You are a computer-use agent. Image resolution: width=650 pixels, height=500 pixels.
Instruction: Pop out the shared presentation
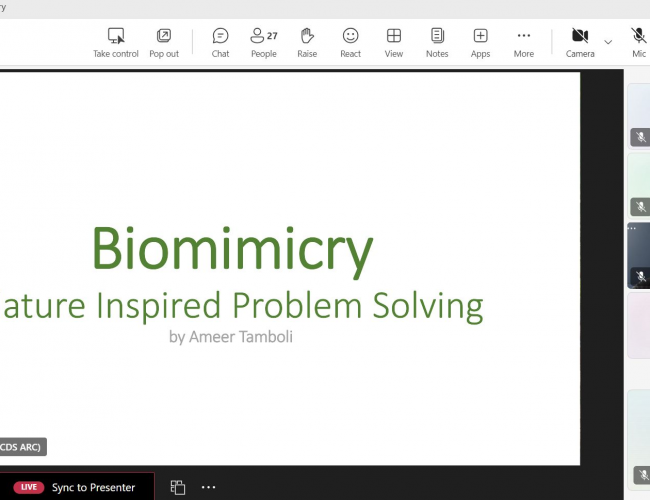tap(164, 42)
